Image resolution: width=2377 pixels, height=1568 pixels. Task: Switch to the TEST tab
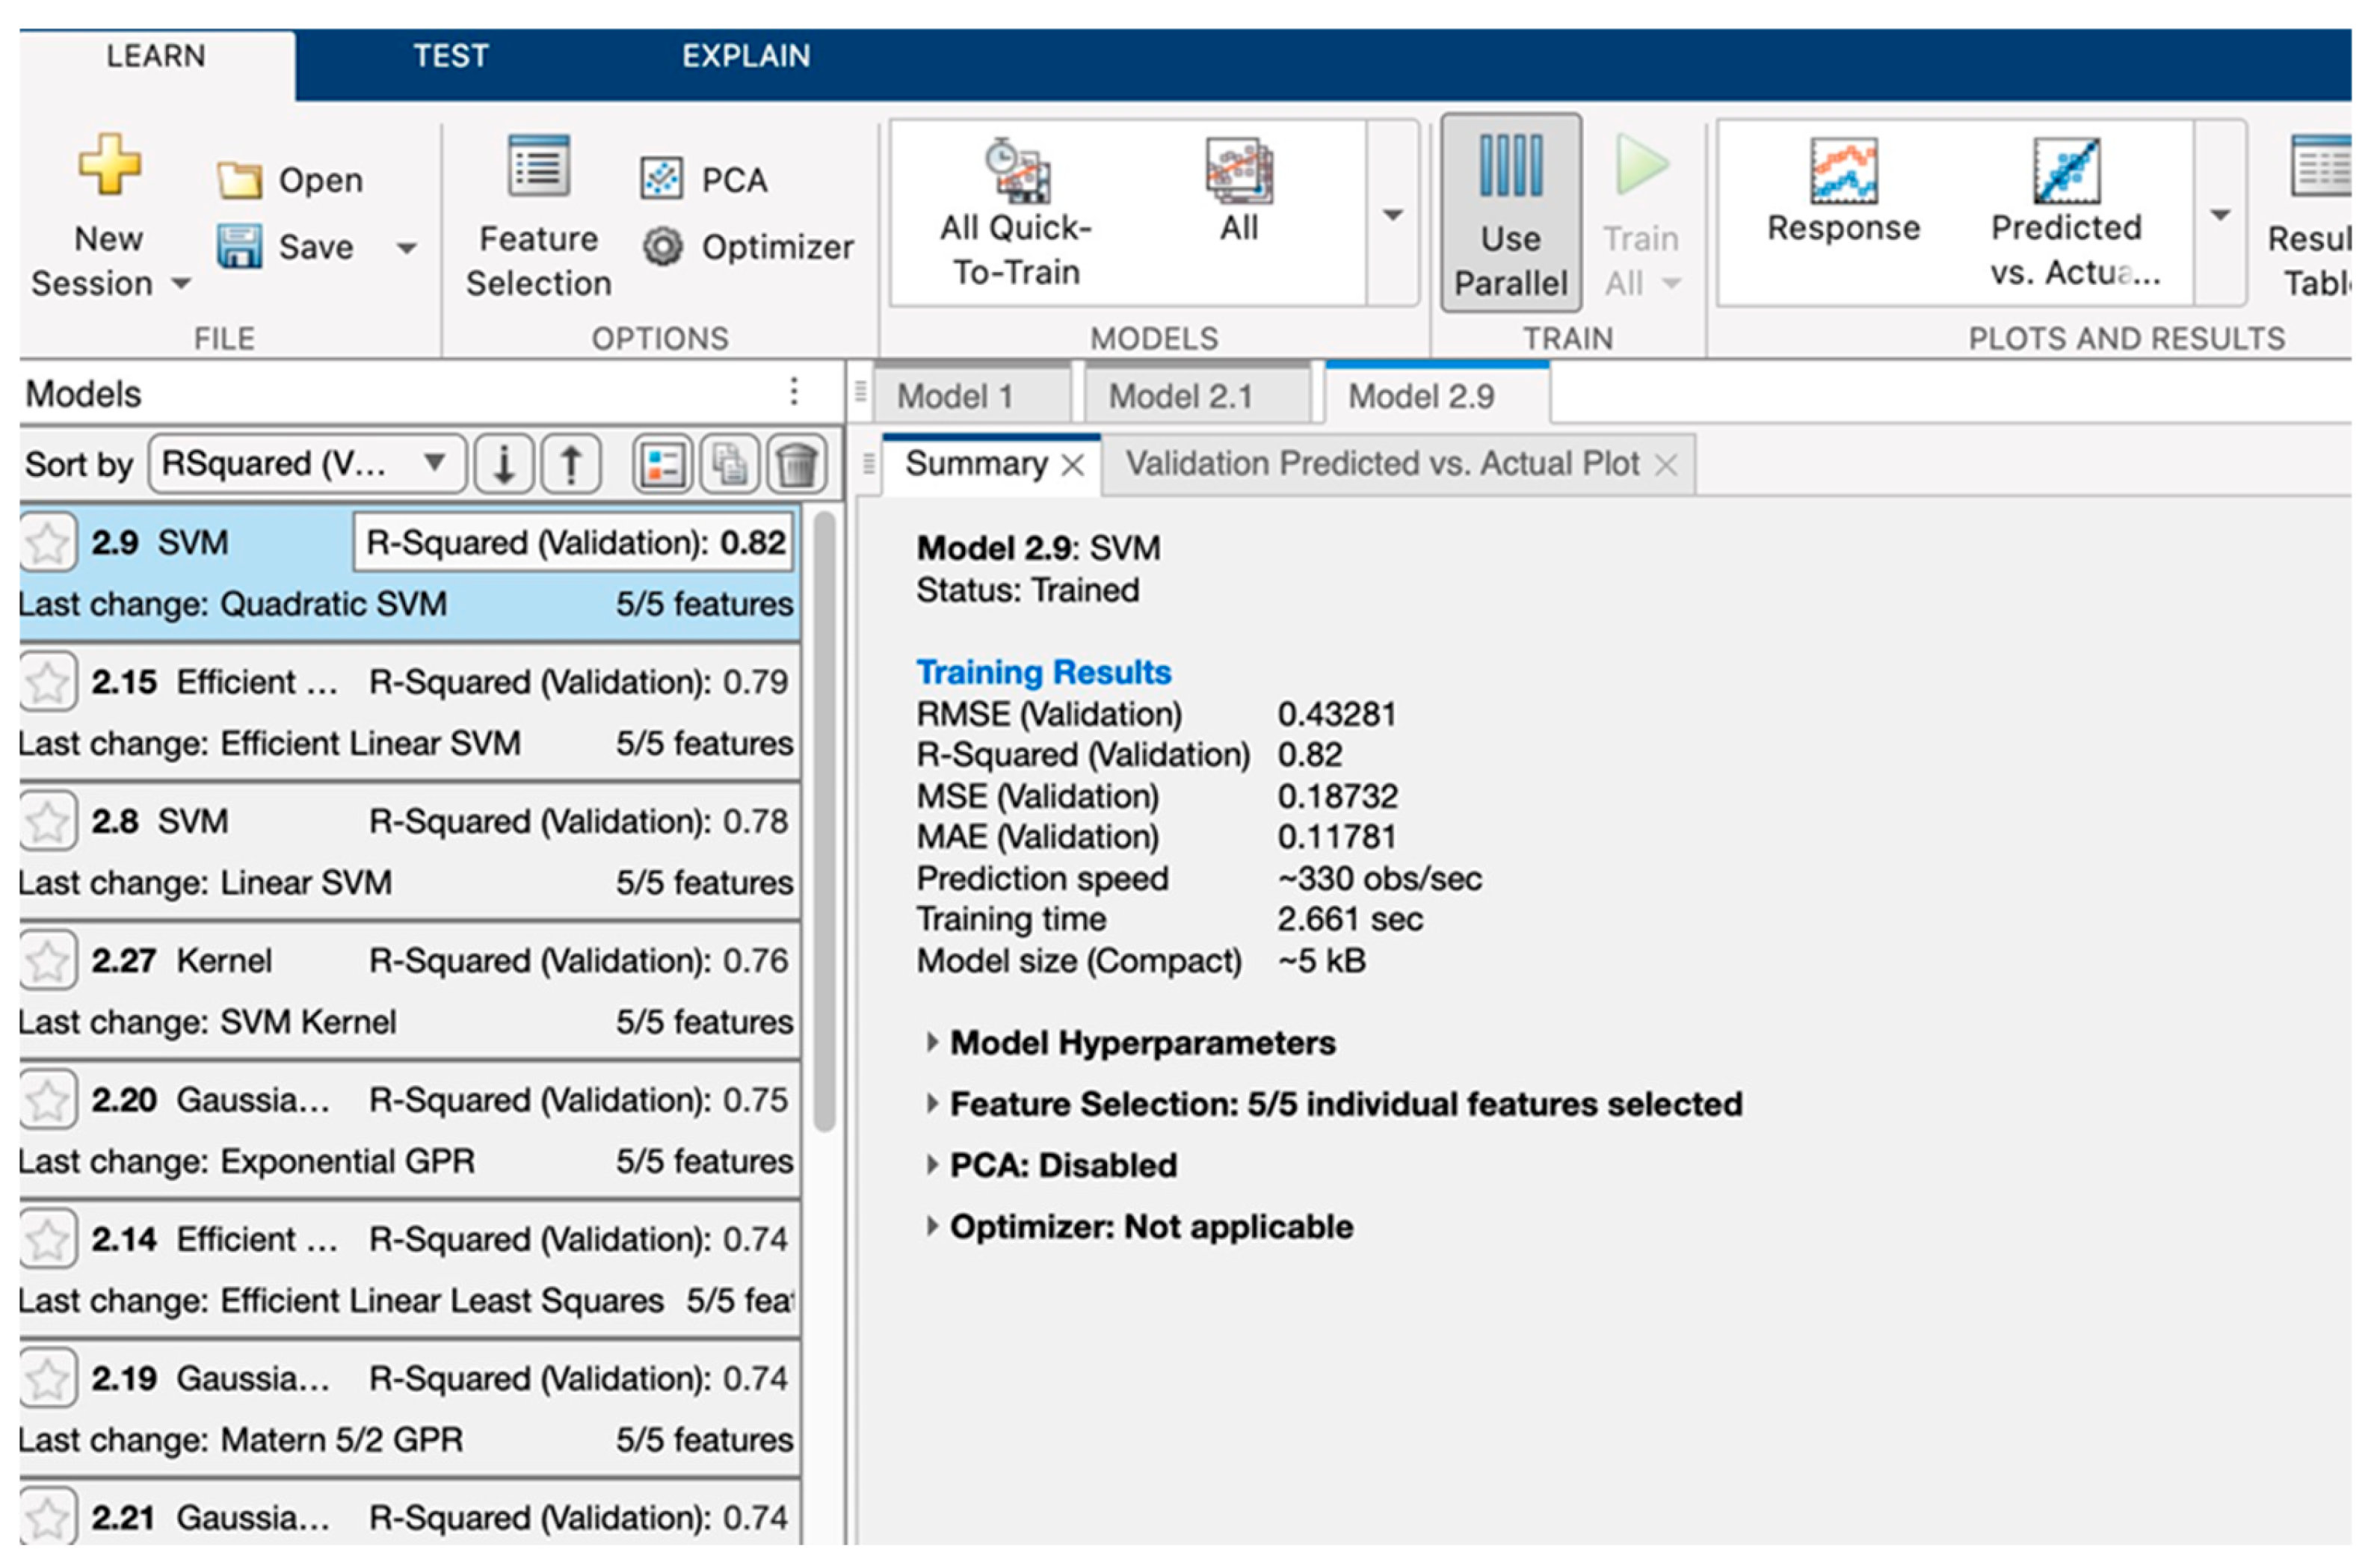pos(451,56)
